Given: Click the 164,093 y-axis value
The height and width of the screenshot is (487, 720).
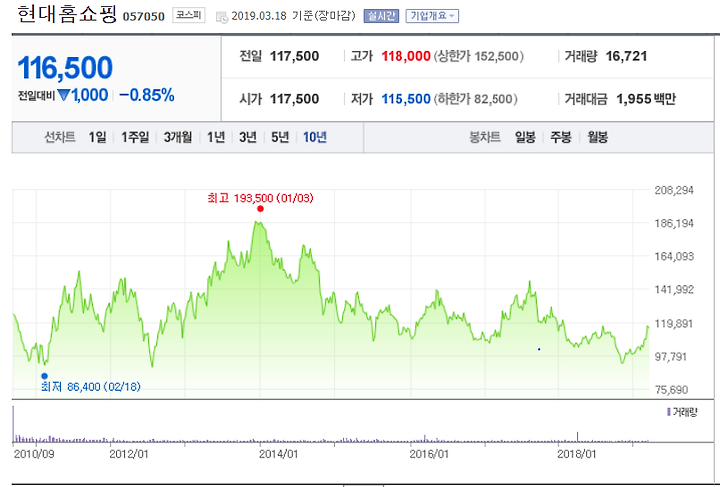Looking at the screenshot, I should tap(674, 256).
